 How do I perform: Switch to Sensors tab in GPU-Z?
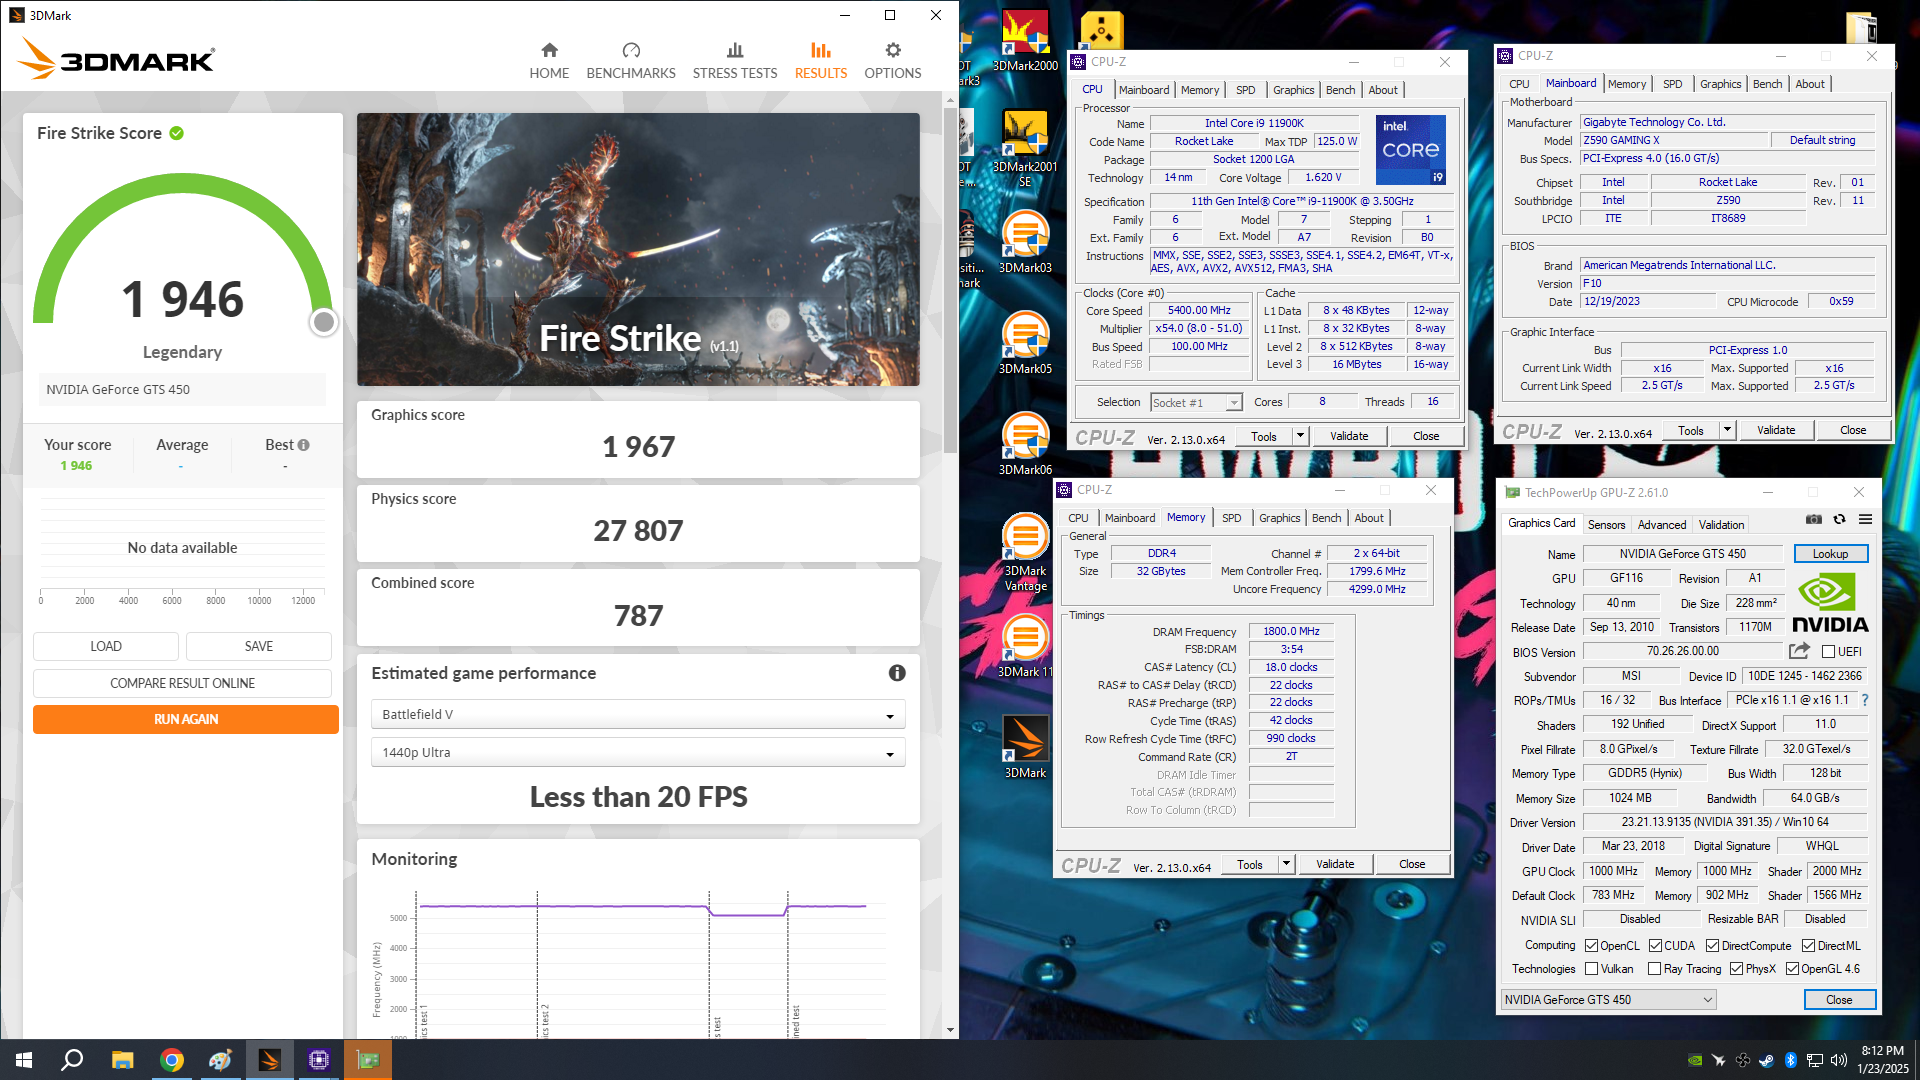[x=1606, y=525]
